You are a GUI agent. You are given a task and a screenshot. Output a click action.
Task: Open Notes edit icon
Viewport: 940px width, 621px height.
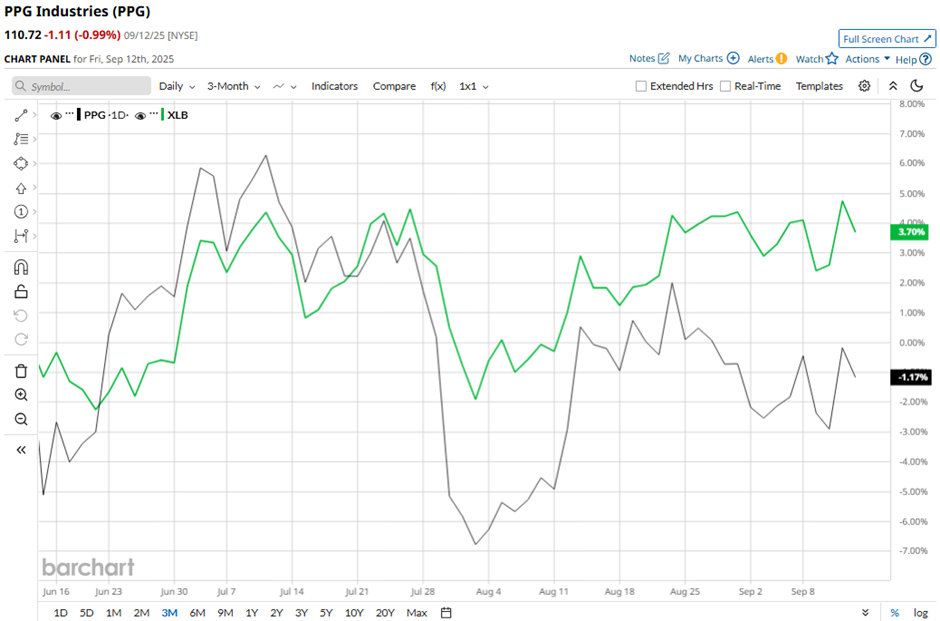(664, 58)
